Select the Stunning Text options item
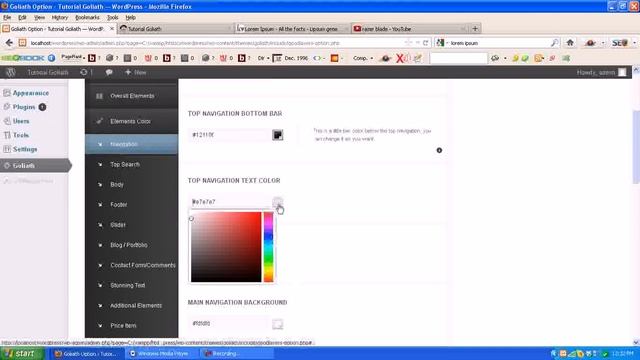 click(131, 285)
